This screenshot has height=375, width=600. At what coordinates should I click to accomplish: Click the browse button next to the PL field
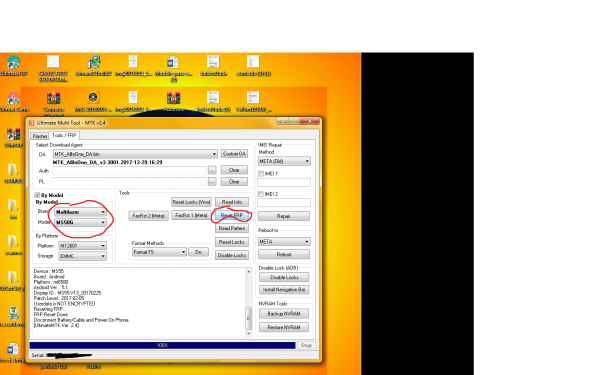pyautogui.click(x=212, y=182)
